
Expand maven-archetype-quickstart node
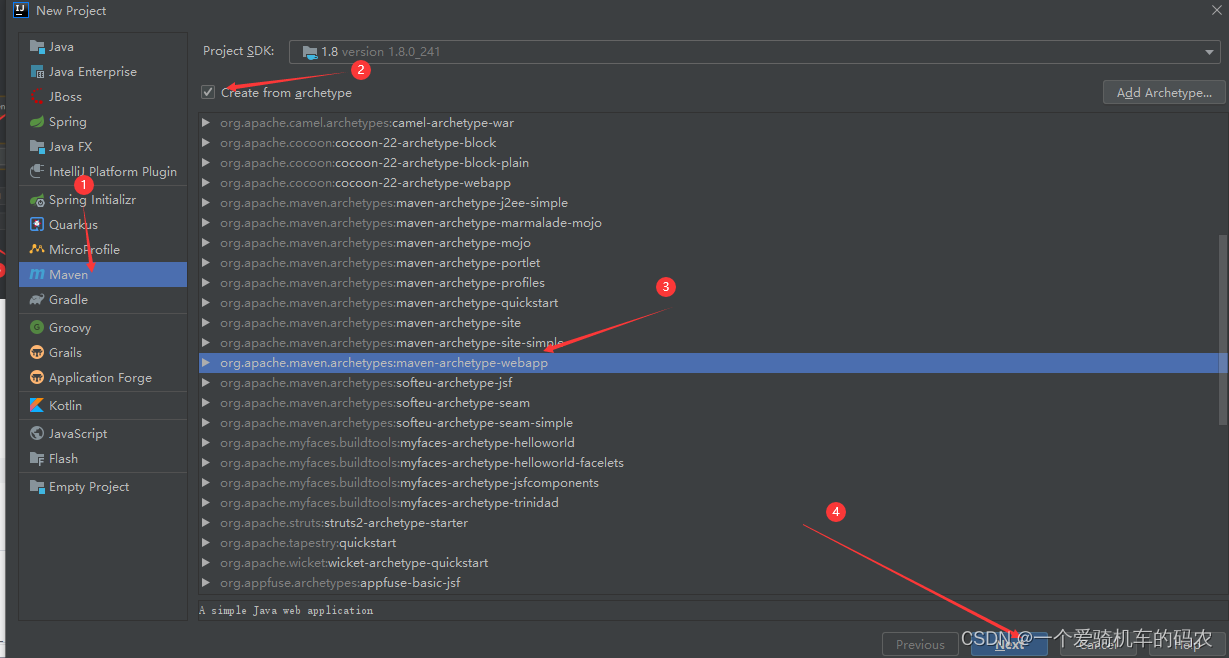[206, 303]
